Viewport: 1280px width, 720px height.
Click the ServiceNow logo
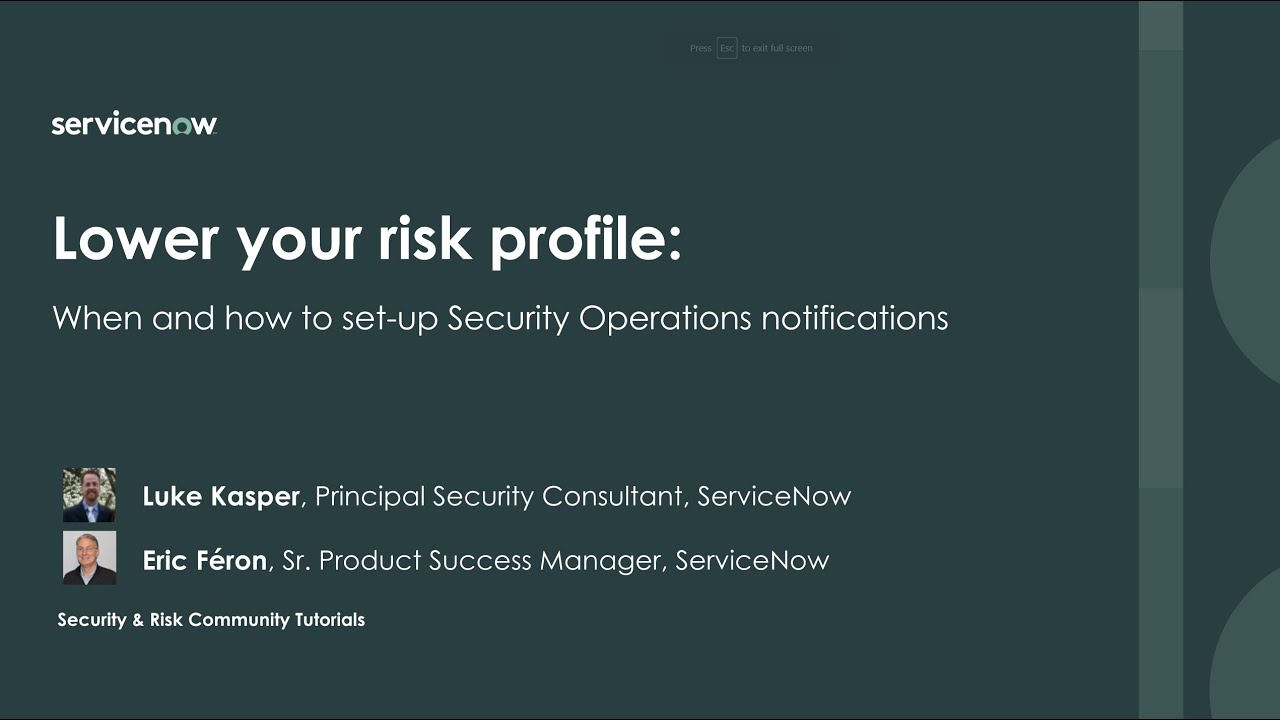point(134,124)
